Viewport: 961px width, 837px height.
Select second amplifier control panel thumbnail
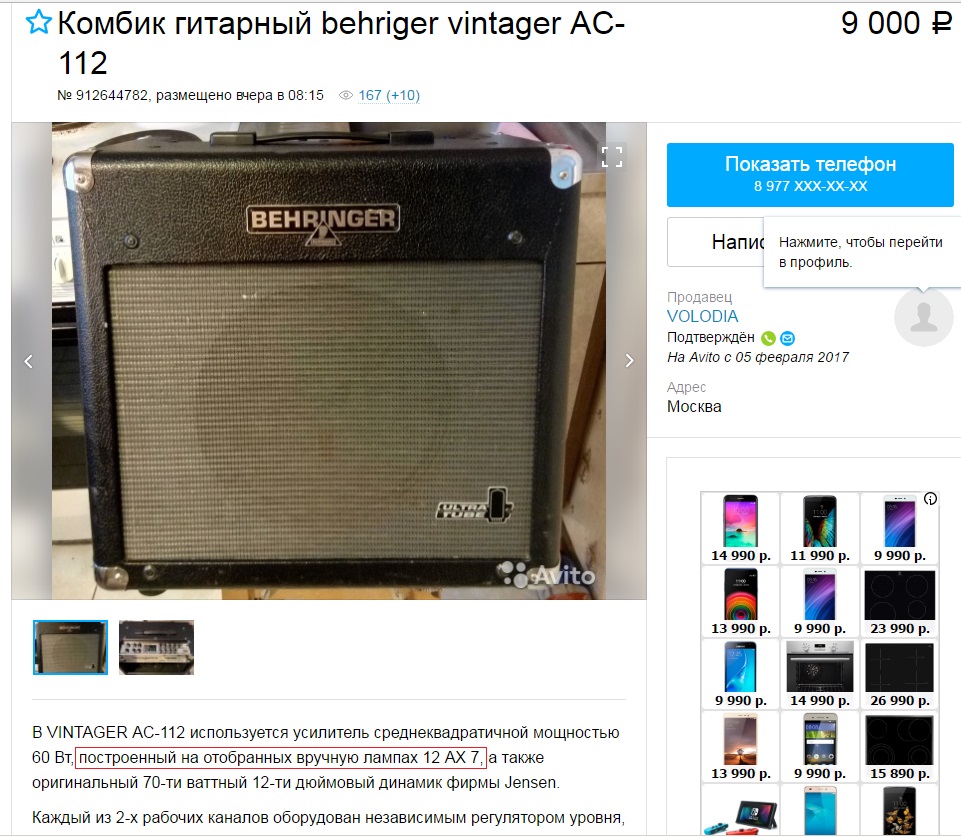(156, 648)
